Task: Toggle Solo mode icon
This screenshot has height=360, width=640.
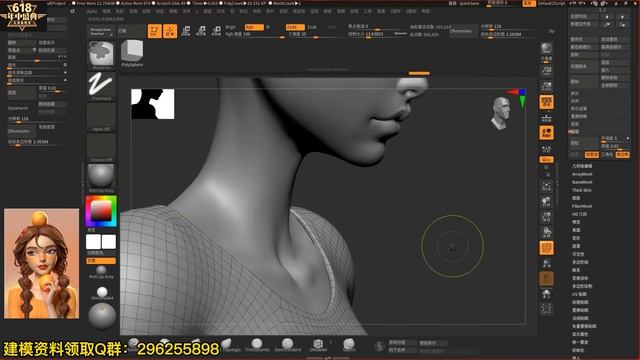Action: (x=546, y=294)
